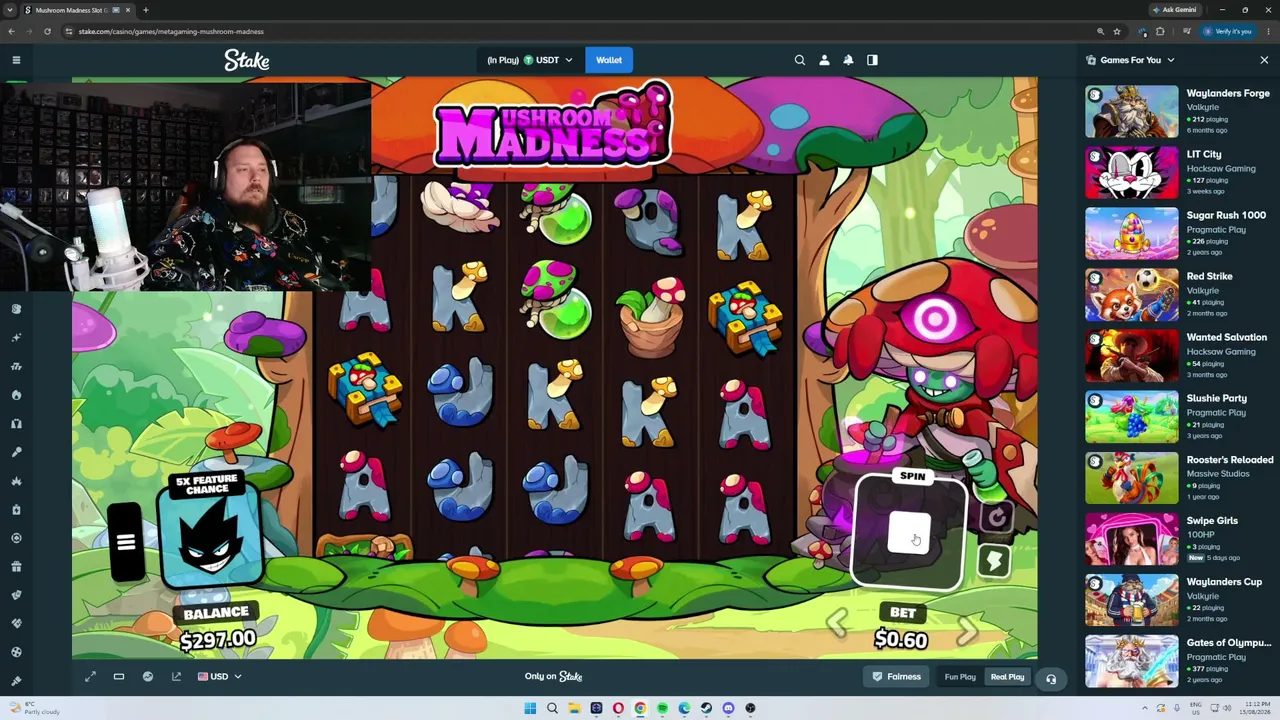Screen dimensions: 1280x720
Task: Select Rooster's Reloaded game title
Action: [1230, 460]
